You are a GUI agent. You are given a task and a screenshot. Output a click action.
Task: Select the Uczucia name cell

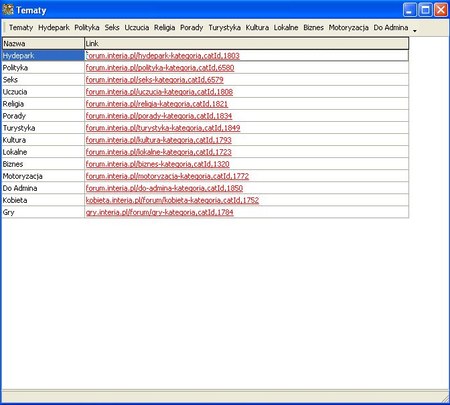pyautogui.click(x=43, y=92)
